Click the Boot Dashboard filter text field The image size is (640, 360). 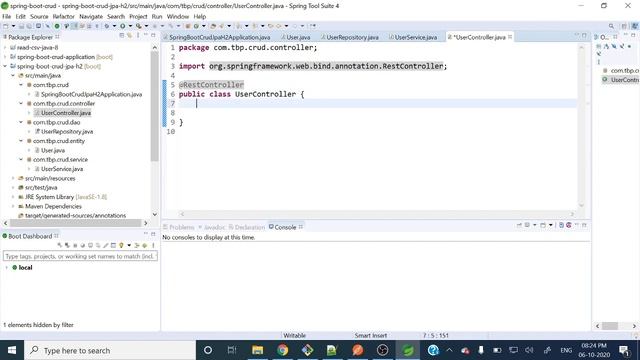[80, 256]
